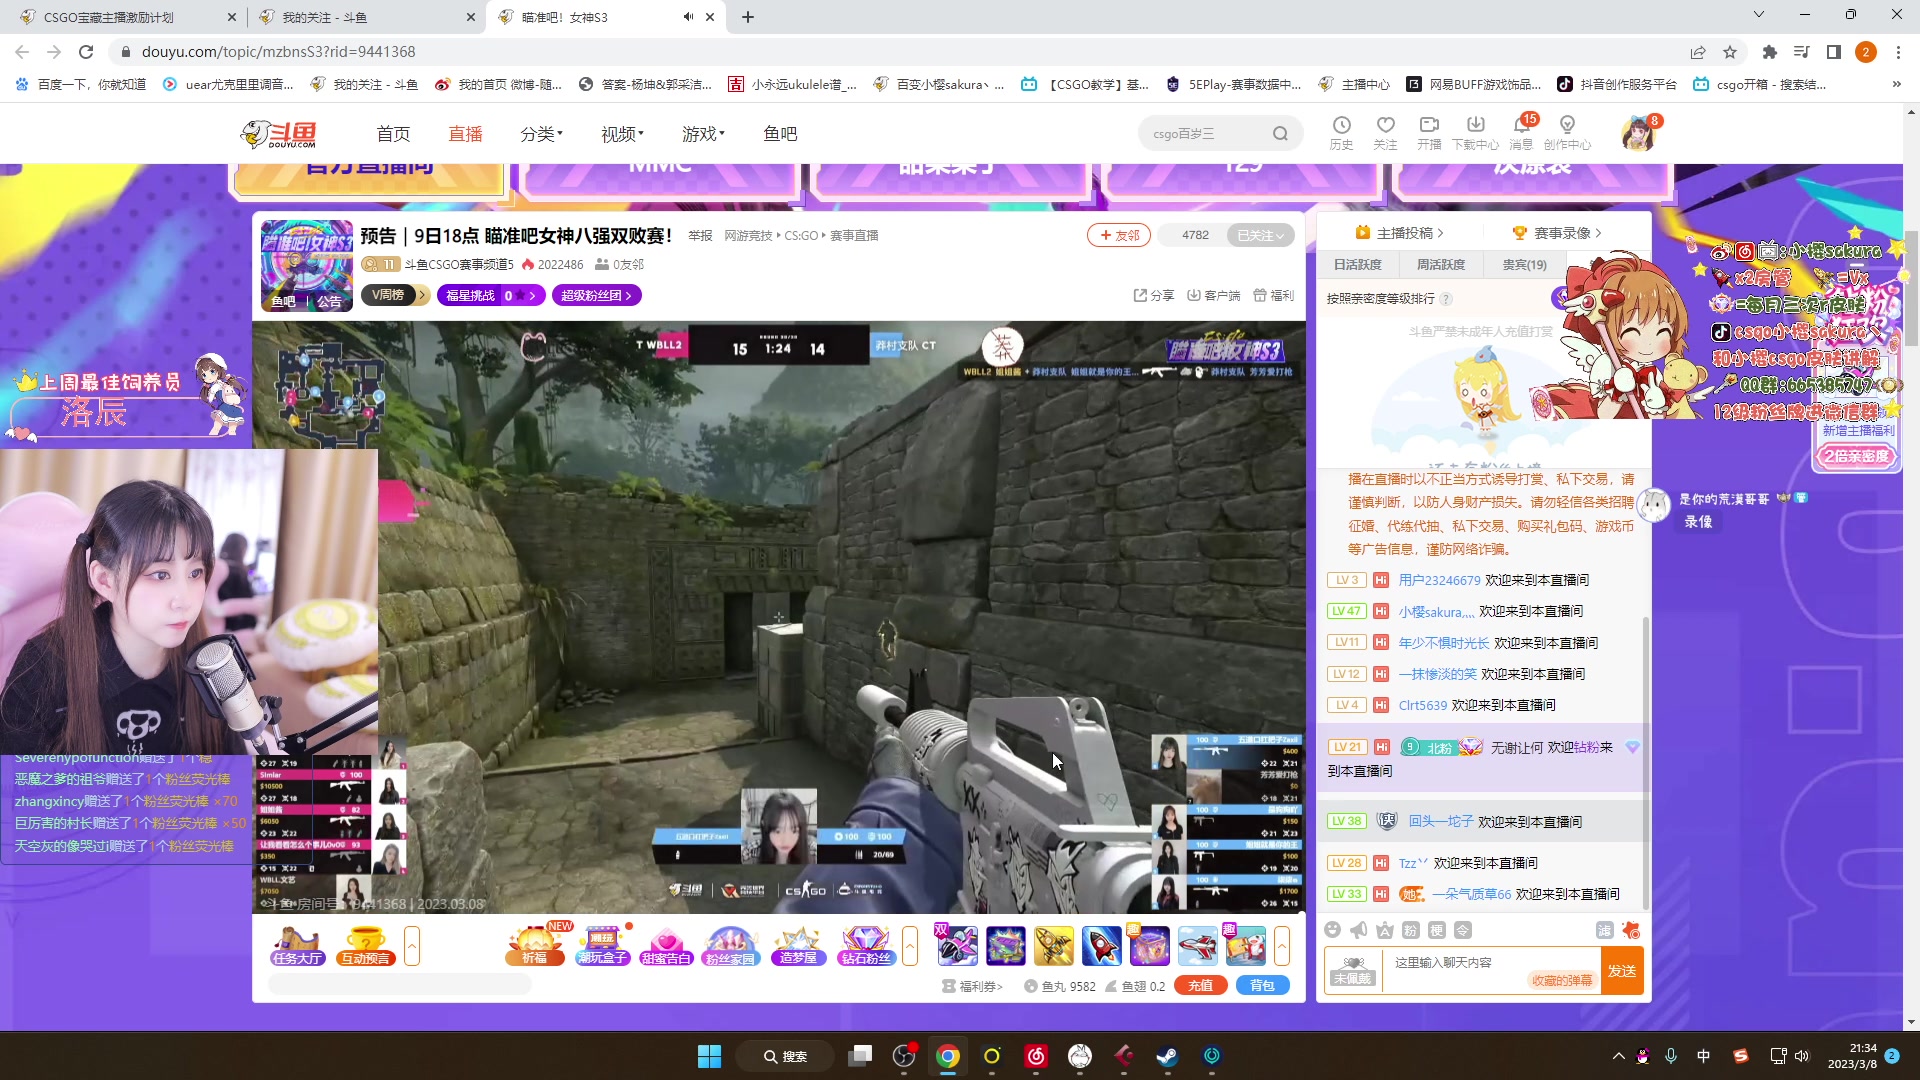This screenshot has width=1920, height=1080.
Task: Open Chrome tab search dropdown arrow
Action: 1759,15
